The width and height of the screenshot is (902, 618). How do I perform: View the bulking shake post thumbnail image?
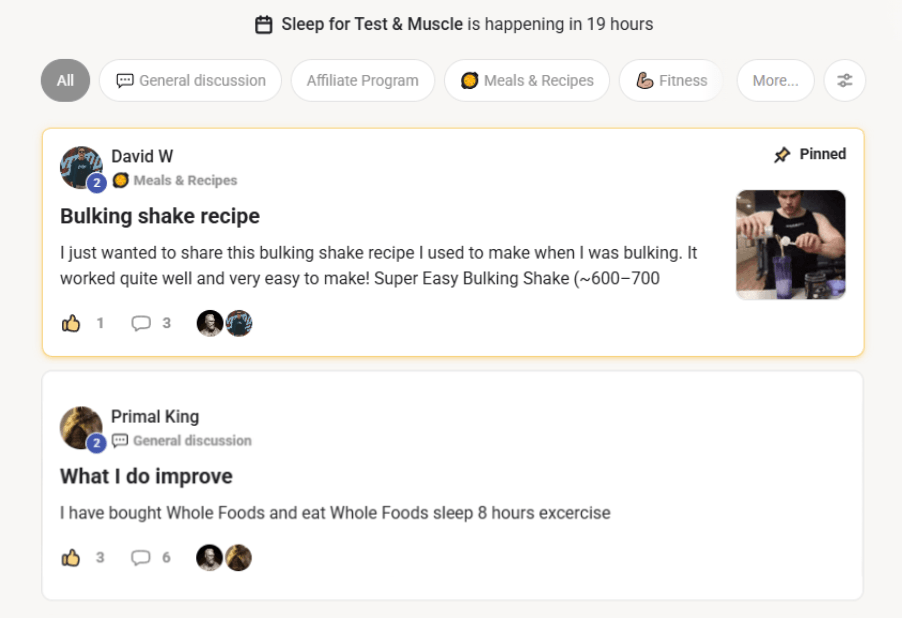(x=790, y=245)
